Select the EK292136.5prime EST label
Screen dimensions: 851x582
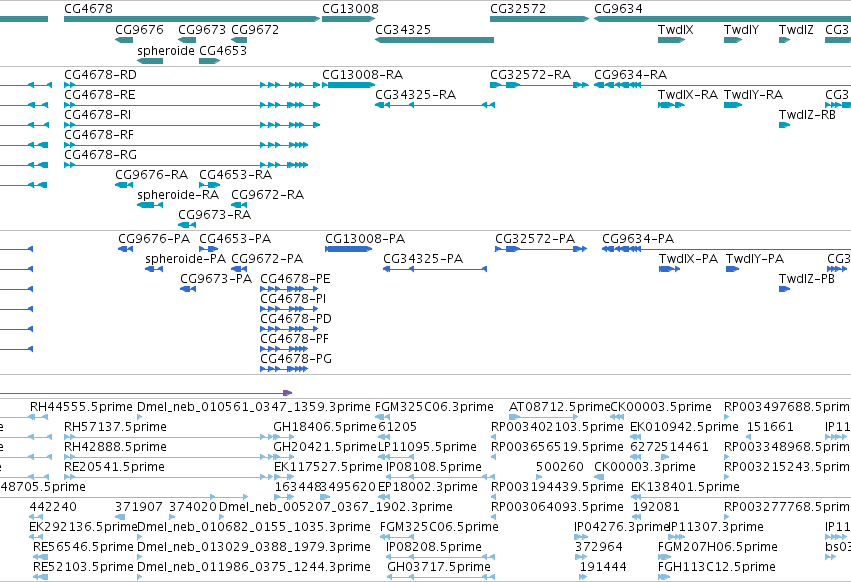(x=83, y=527)
